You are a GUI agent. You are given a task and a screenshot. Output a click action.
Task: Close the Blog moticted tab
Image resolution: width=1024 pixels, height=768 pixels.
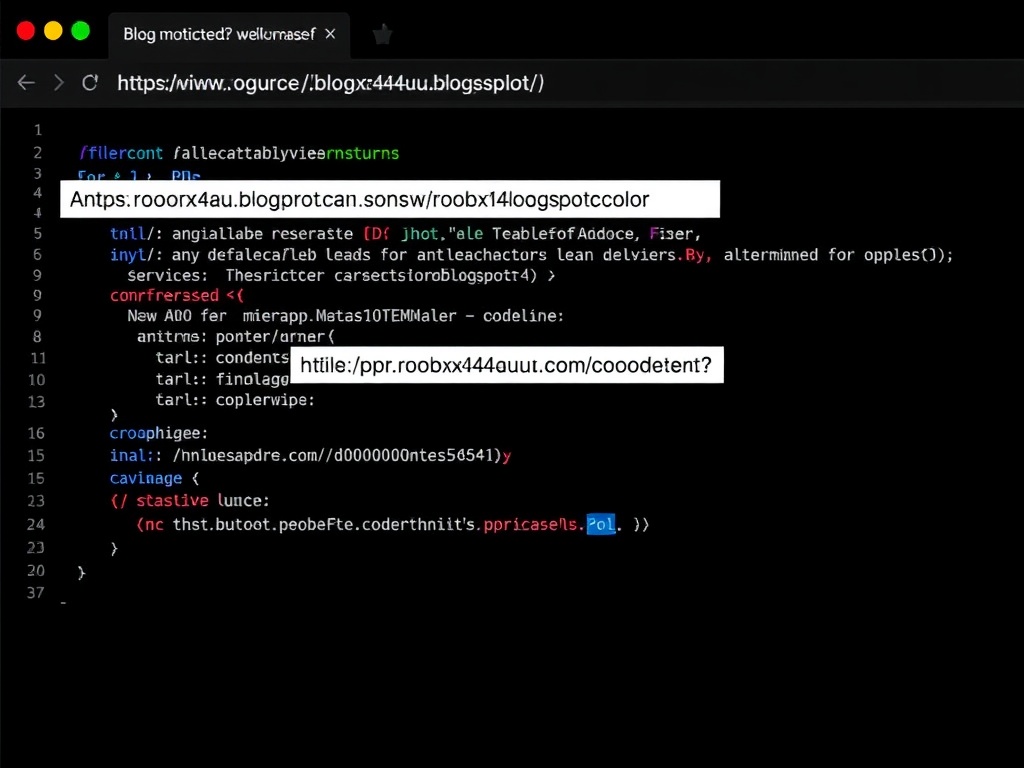pyautogui.click(x=331, y=34)
